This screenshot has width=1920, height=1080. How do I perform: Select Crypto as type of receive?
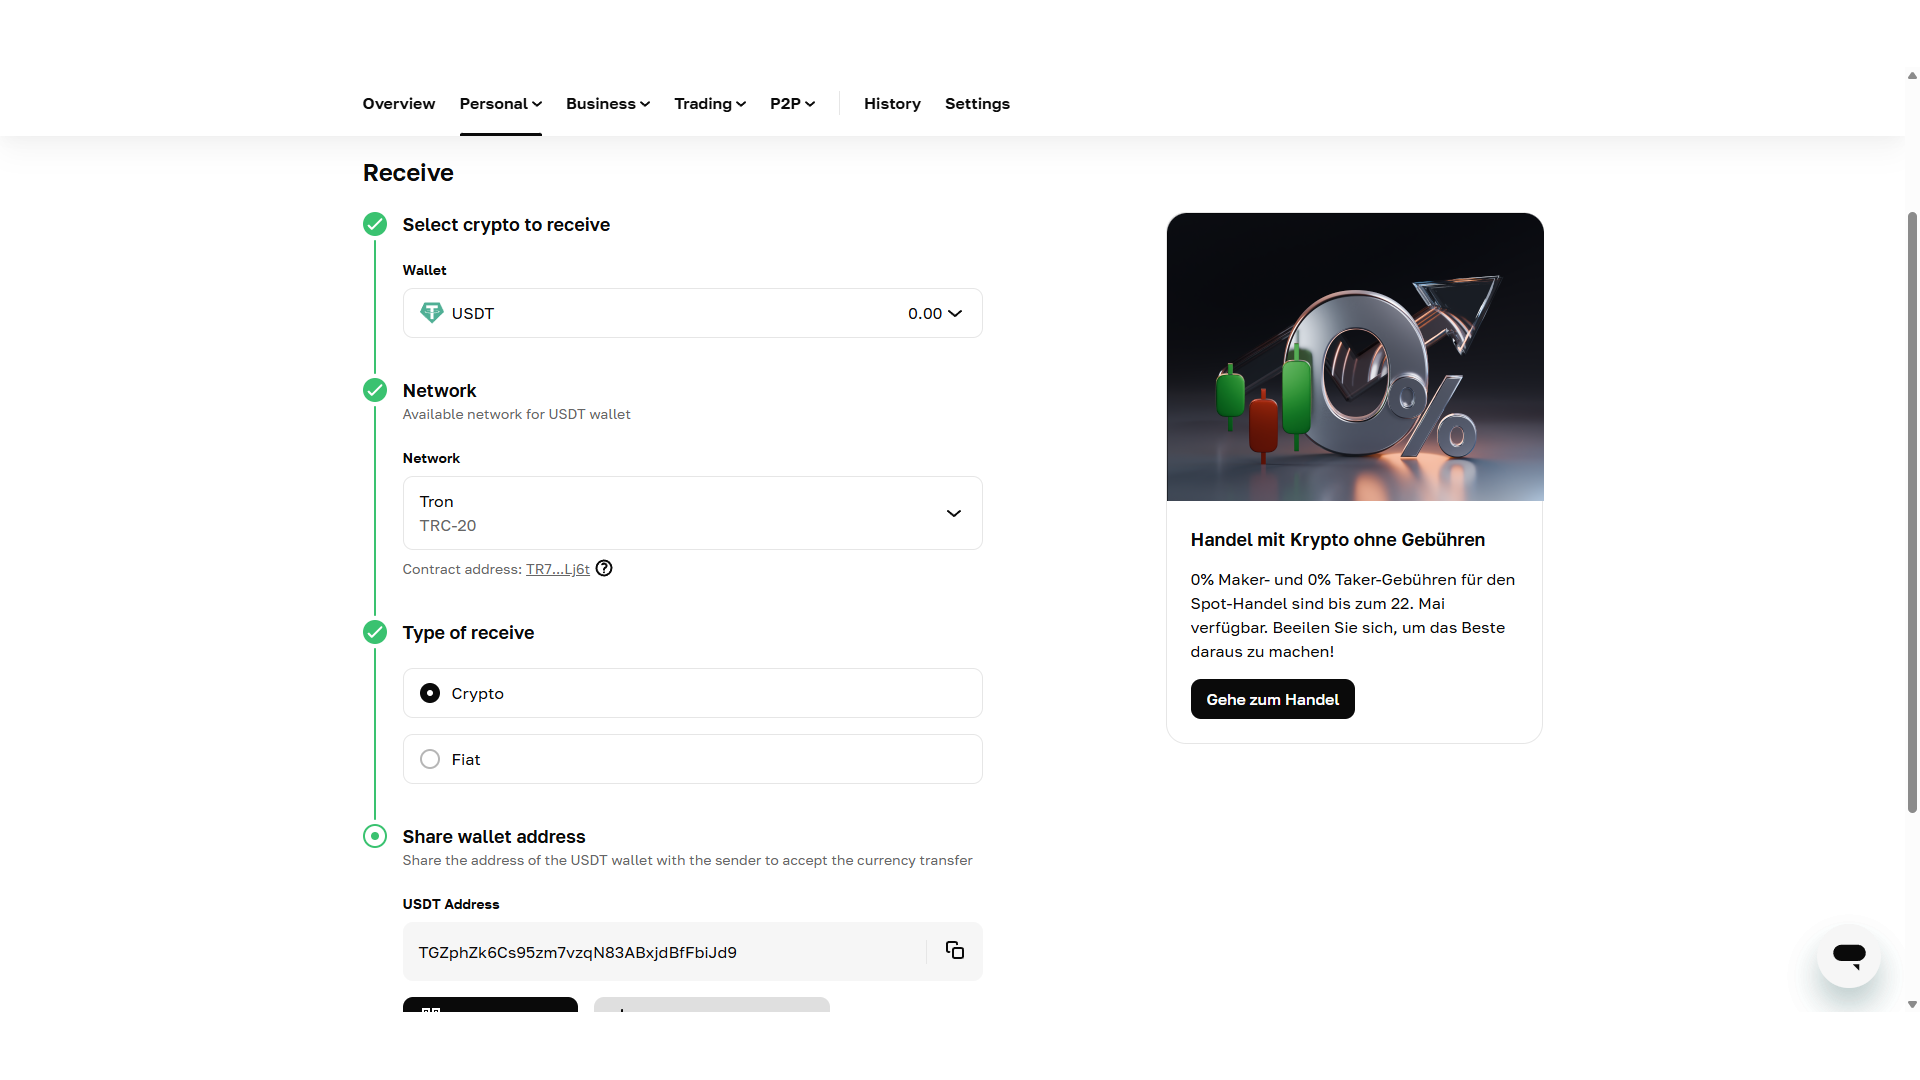(x=692, y=693)
